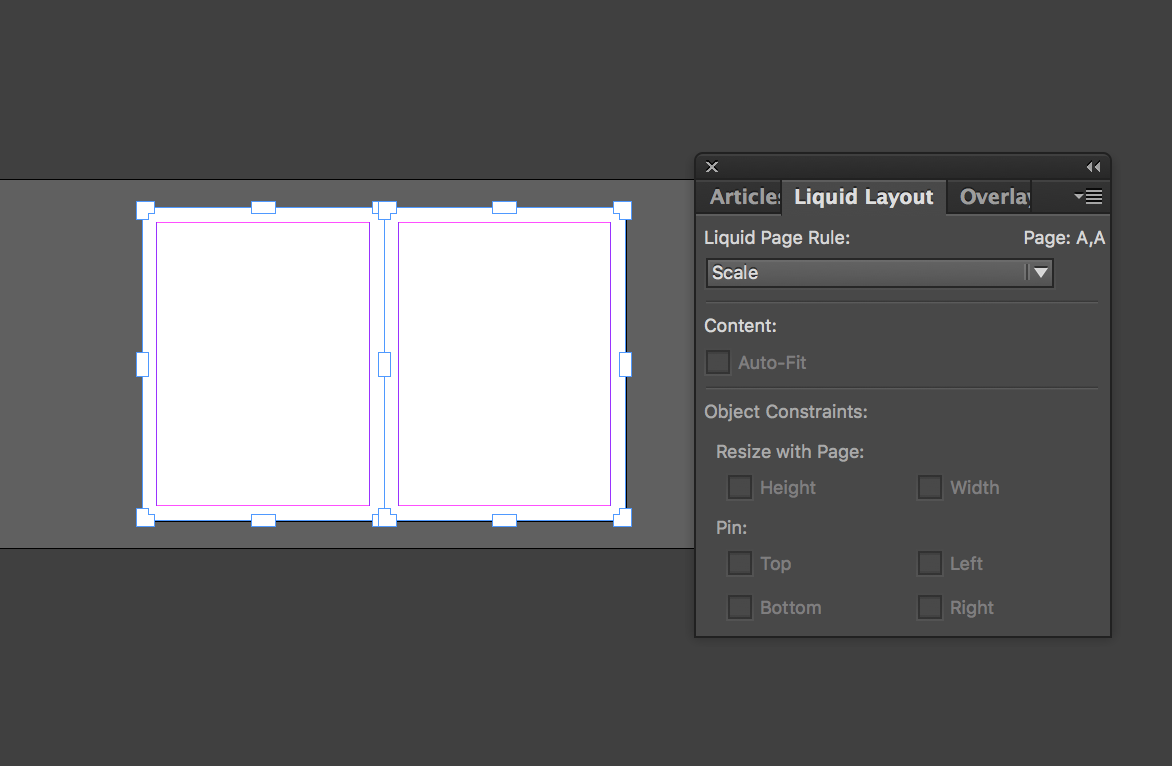Toggle the Pin Left checkbox
The width and height of the screenshot is (1172, 766).
tap(929, 563)
